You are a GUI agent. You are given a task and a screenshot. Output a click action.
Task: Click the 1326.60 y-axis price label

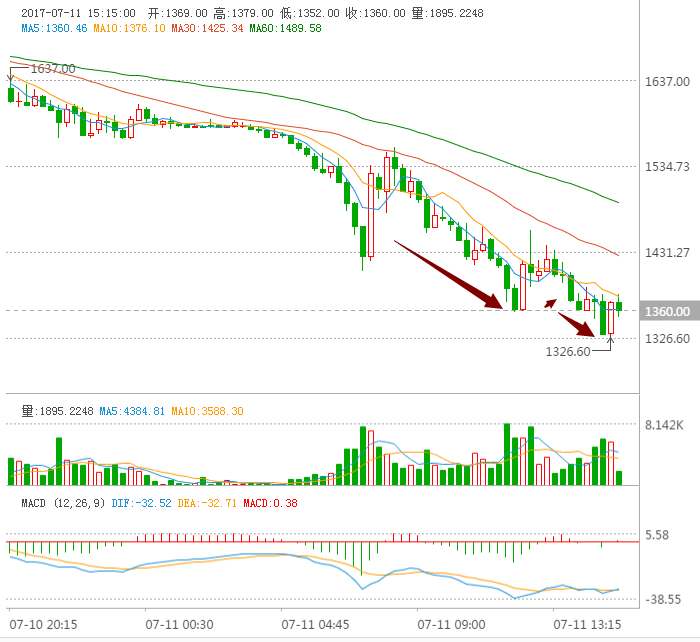point(667,338)
